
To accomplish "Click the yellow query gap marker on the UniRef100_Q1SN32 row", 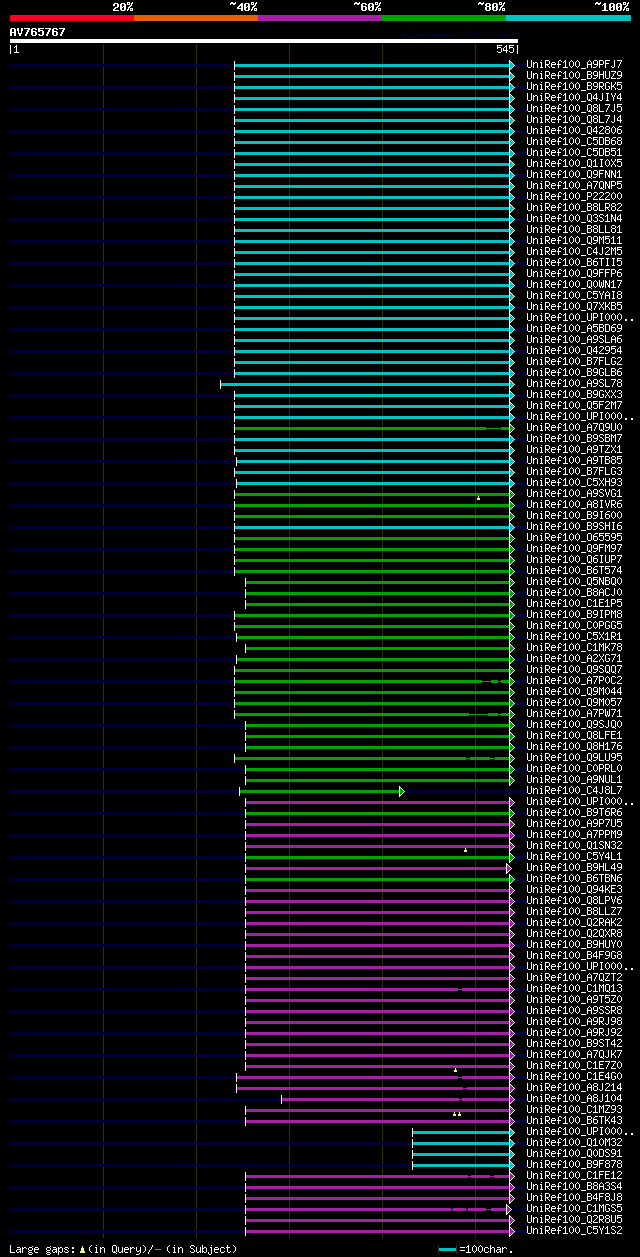I will (x=465, y=849).
